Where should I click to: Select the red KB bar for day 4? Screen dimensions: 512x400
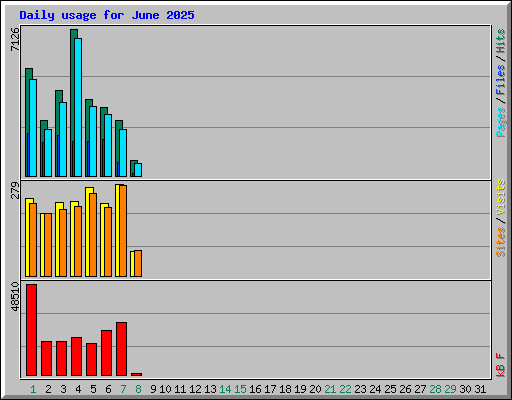click(x=76, y=356)
